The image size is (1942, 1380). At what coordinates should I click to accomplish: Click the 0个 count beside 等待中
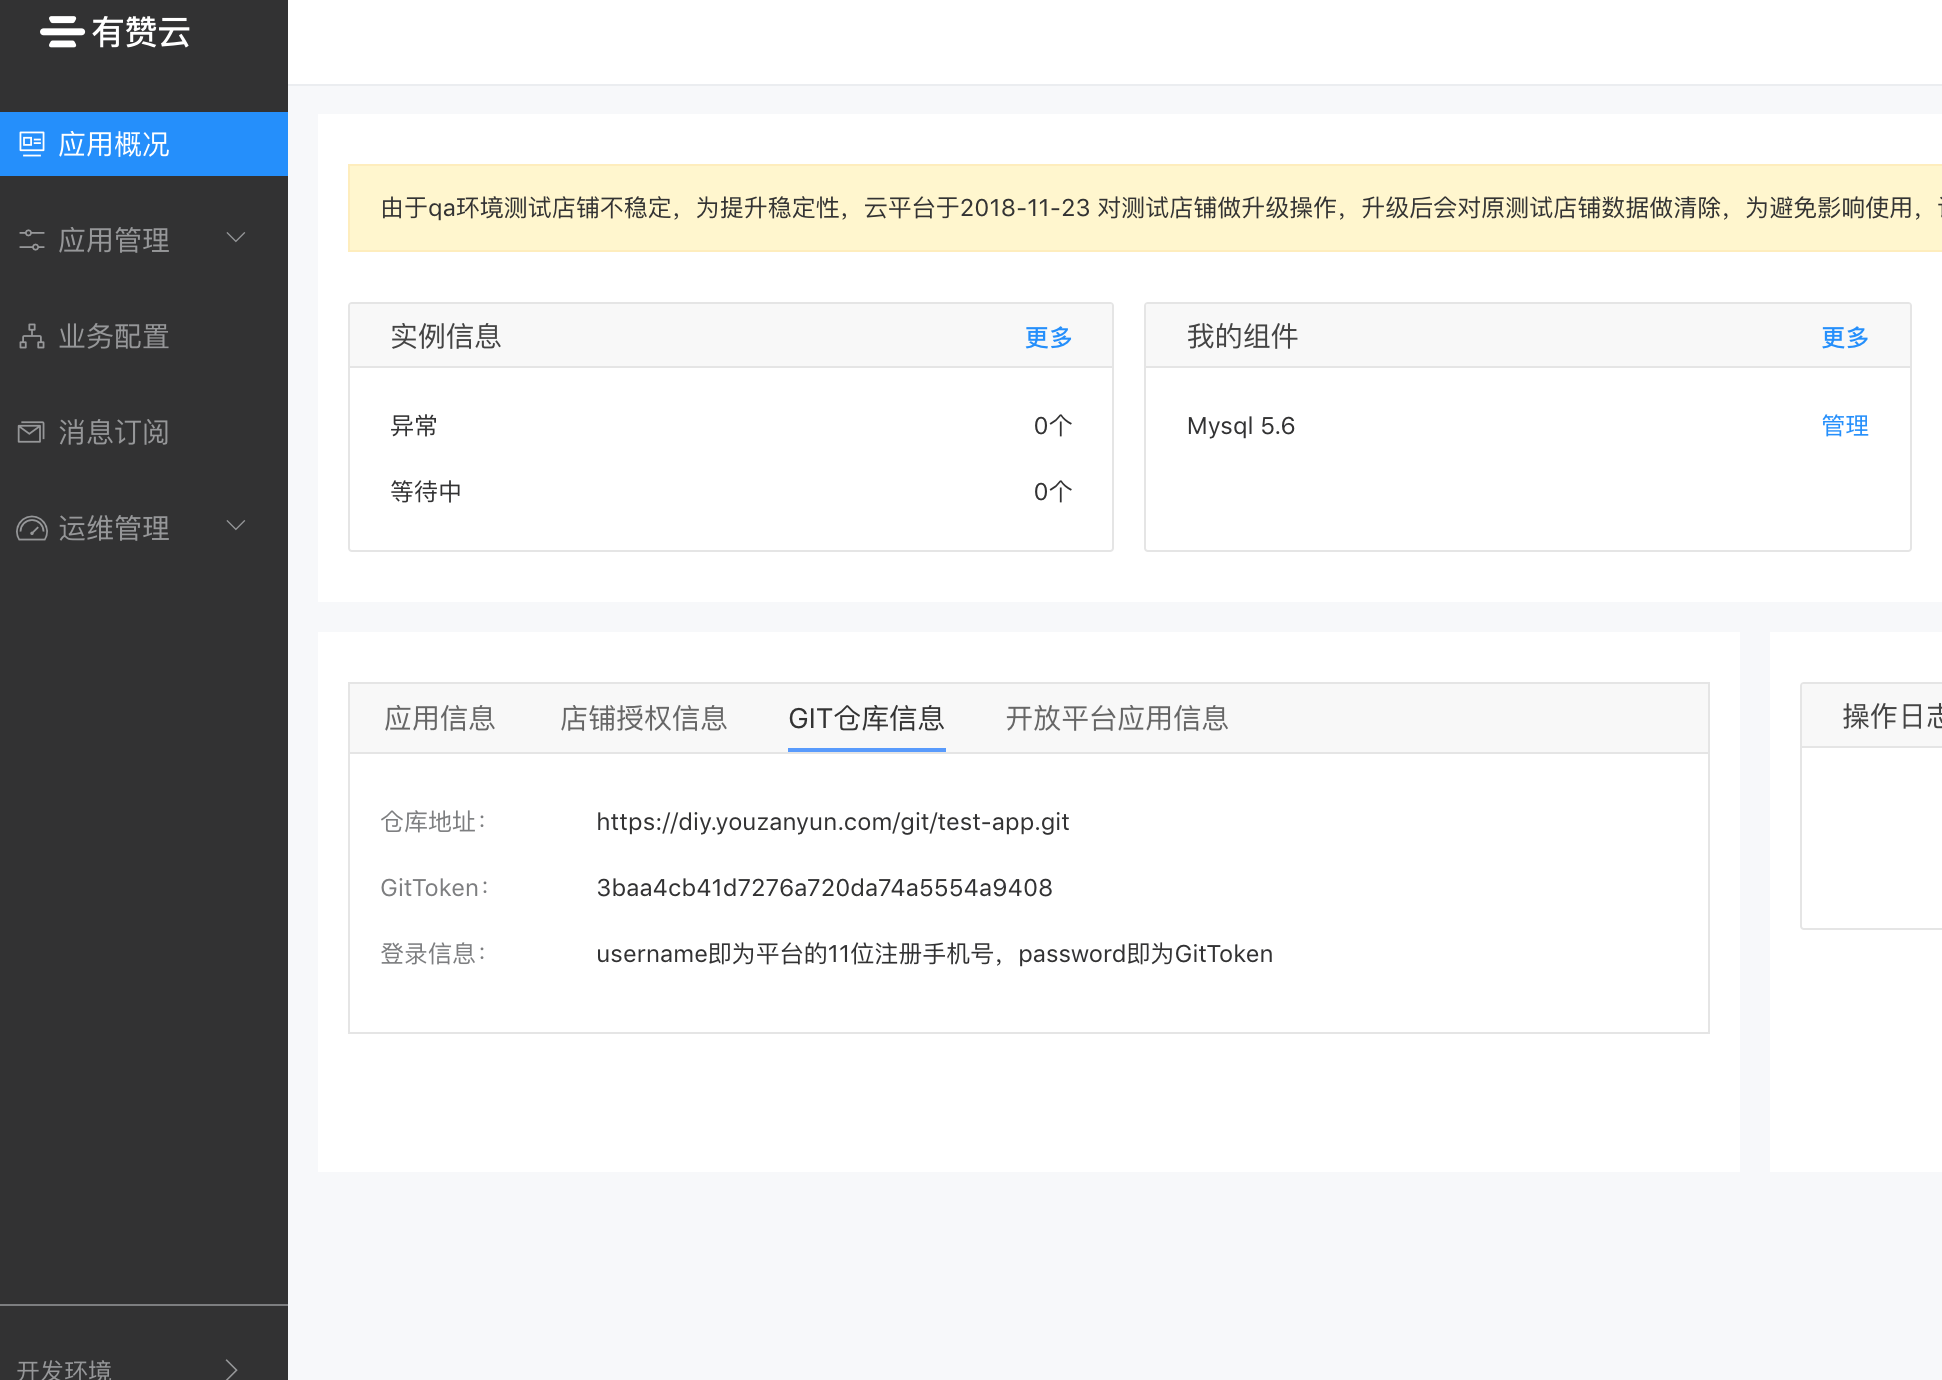point(1053,492)
